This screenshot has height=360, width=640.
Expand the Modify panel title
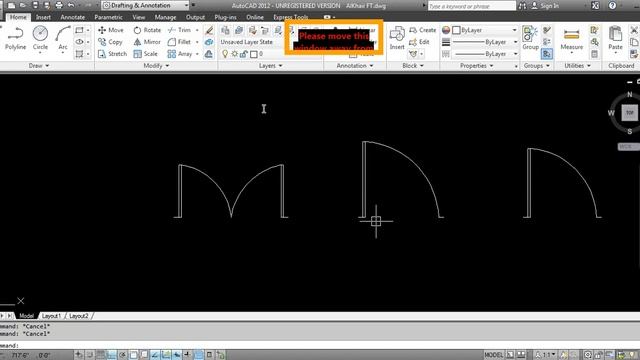point(156,66)
